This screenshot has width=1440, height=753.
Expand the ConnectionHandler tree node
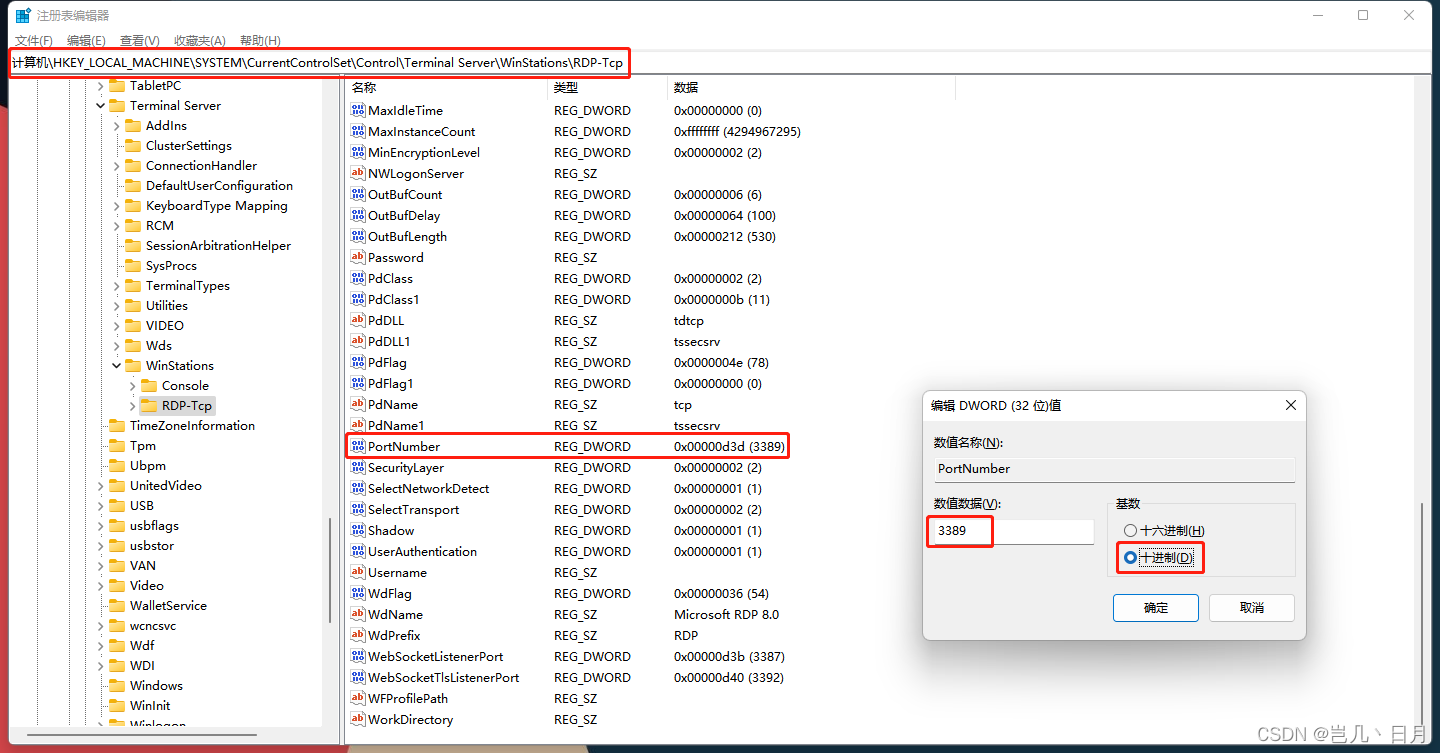116,165
